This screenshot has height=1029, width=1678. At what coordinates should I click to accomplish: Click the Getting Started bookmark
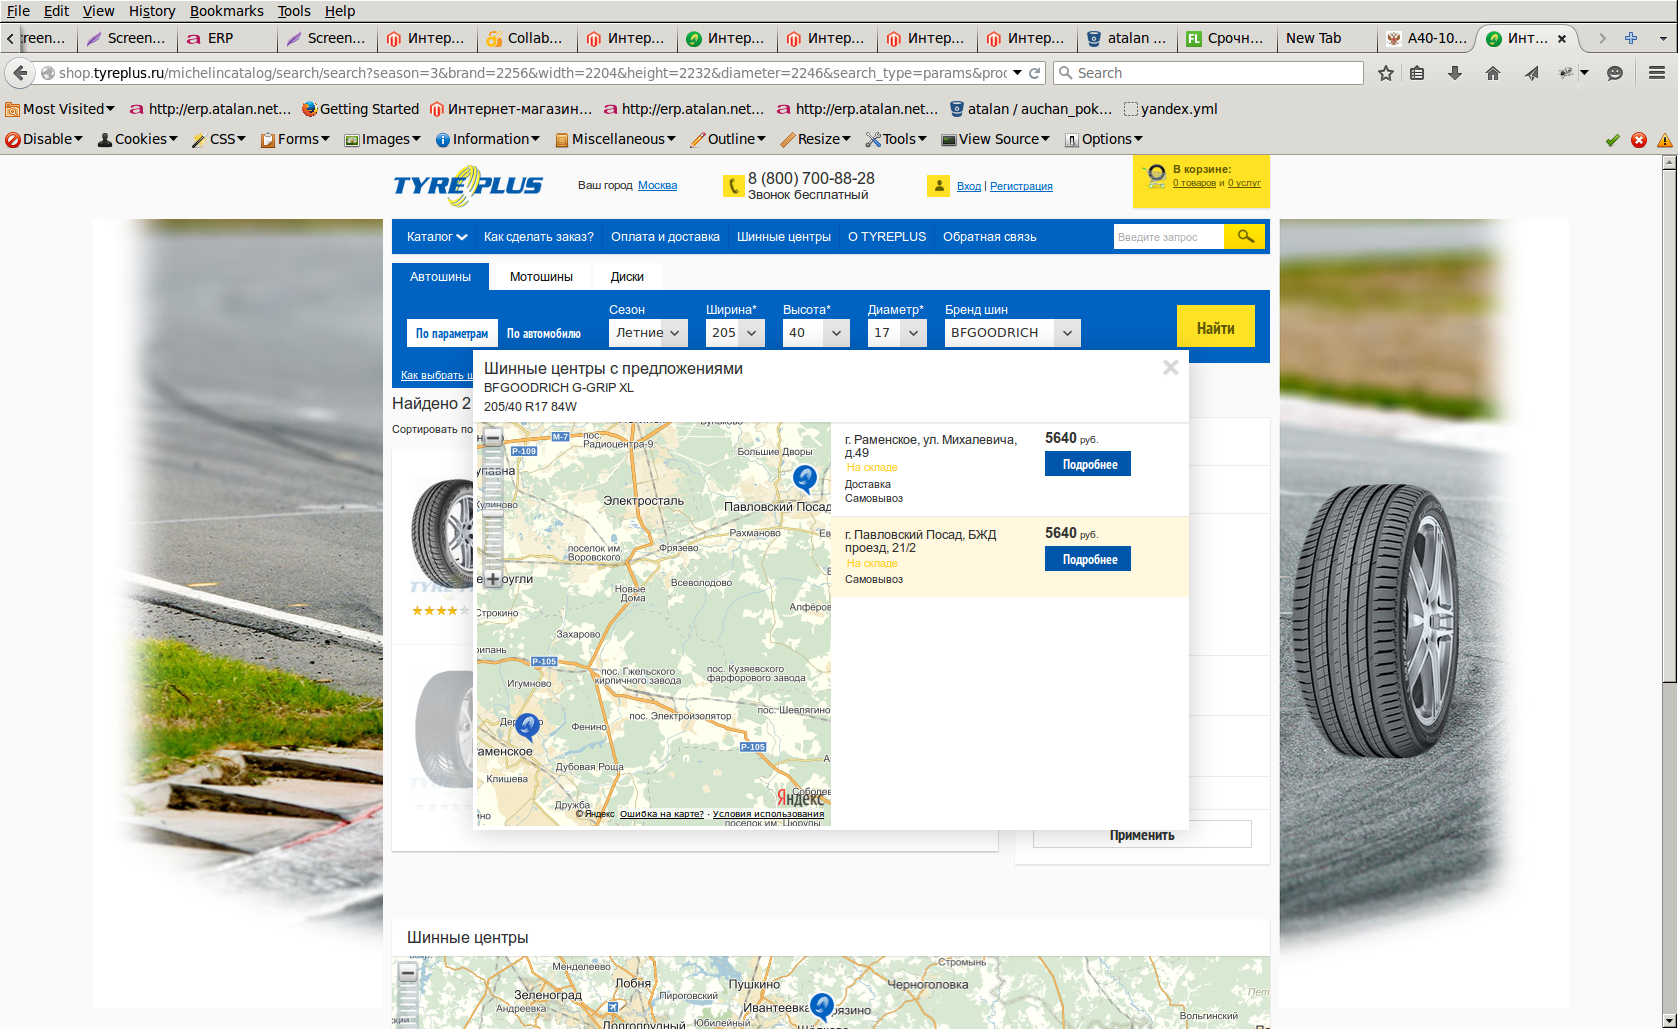point(360,109)
